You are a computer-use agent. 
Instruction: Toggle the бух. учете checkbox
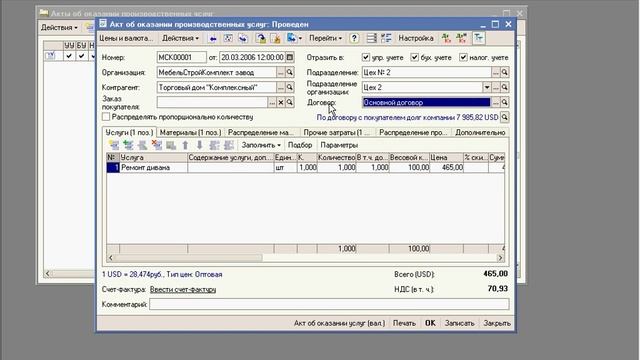coord(414,58)
